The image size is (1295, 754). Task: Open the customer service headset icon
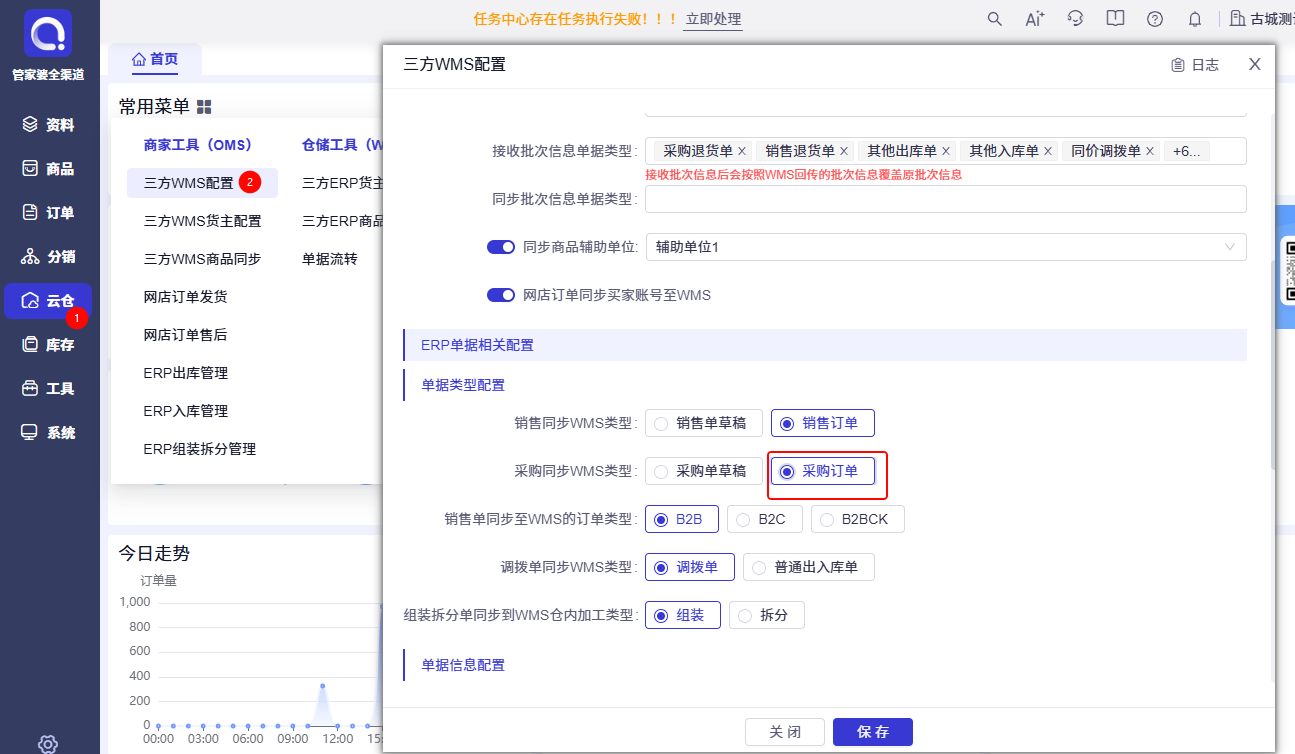click(x=1075, y=19)
